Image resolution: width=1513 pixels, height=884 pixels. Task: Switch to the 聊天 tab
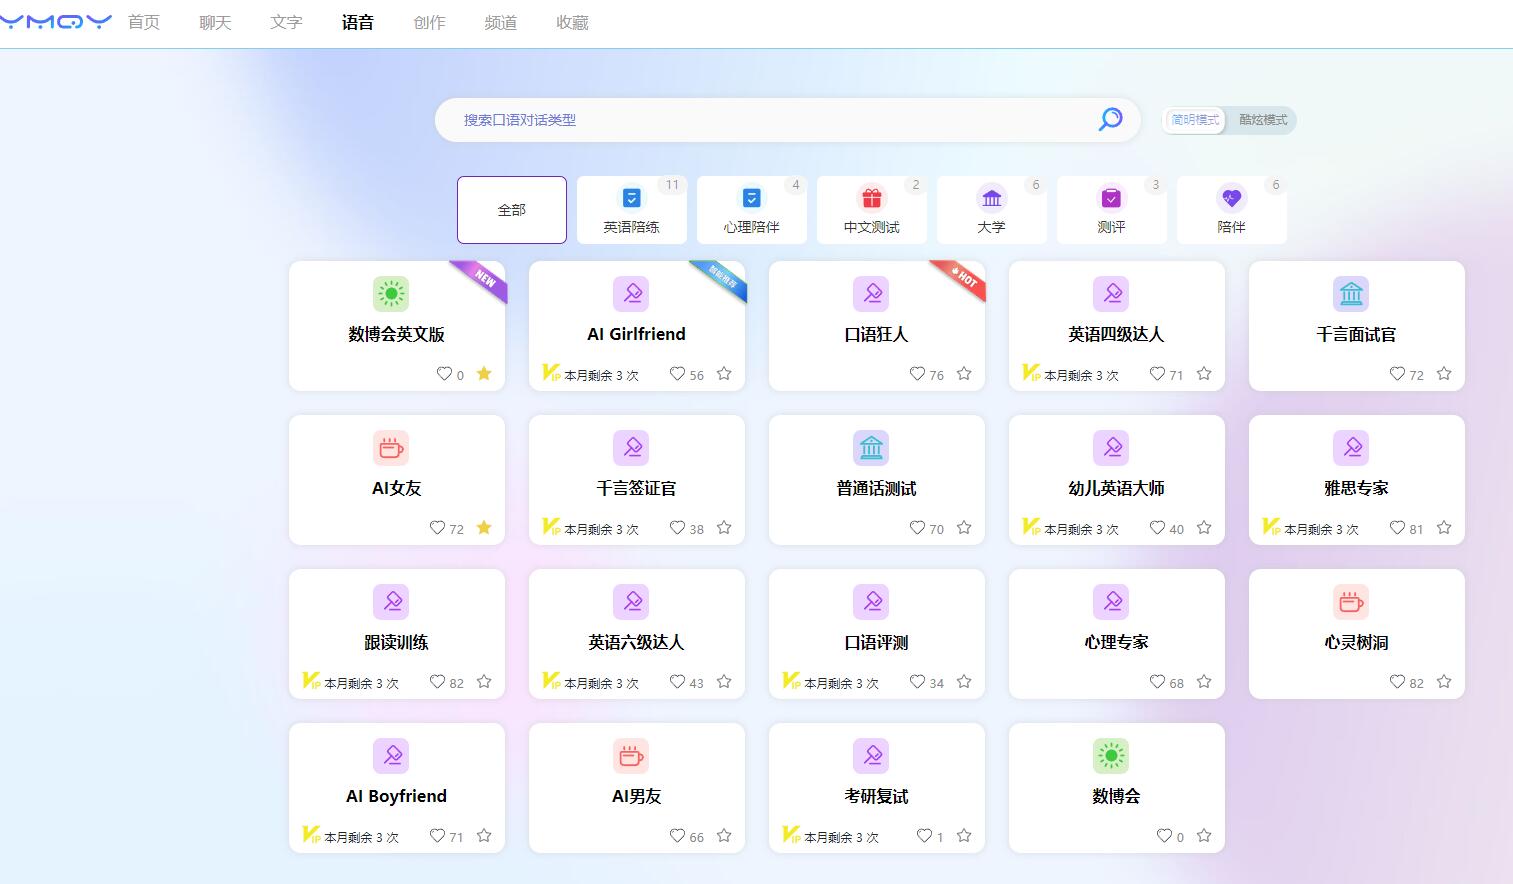[214, 22]
